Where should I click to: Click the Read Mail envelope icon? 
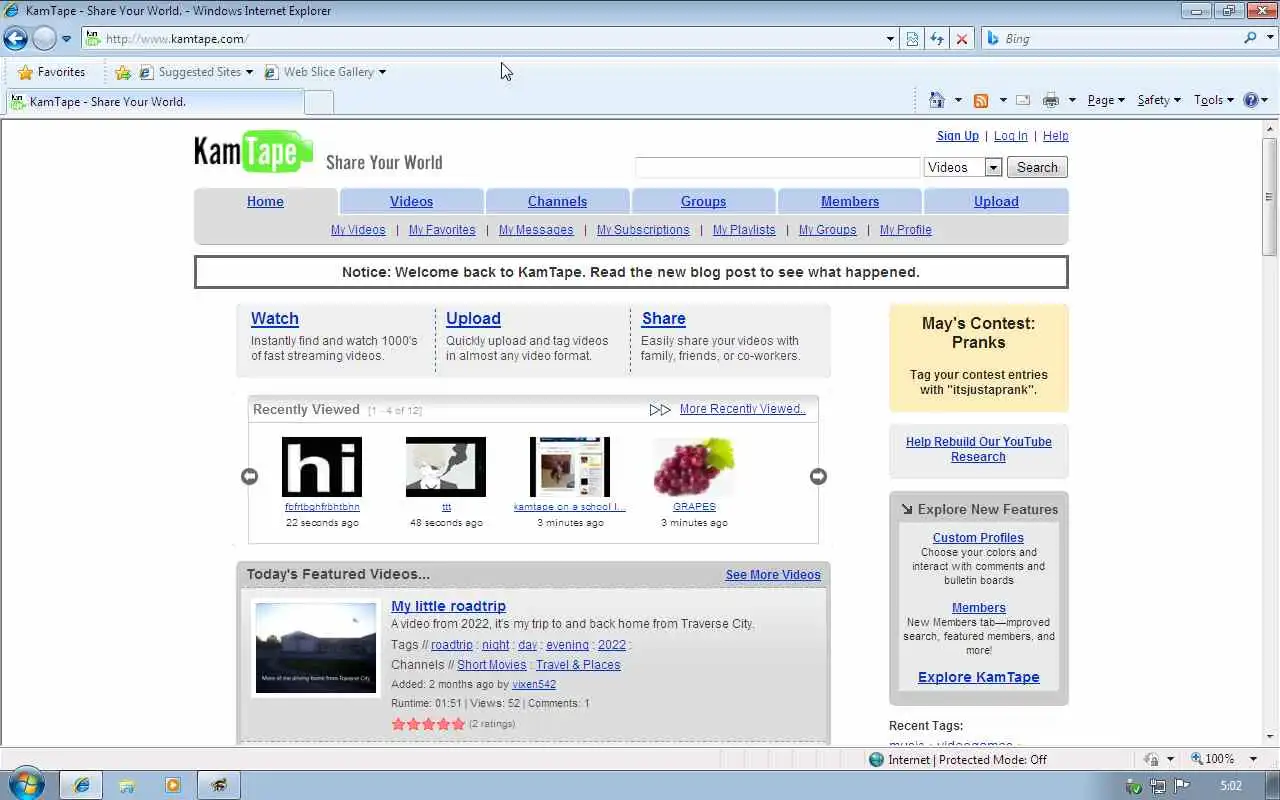pos(1023,100)
